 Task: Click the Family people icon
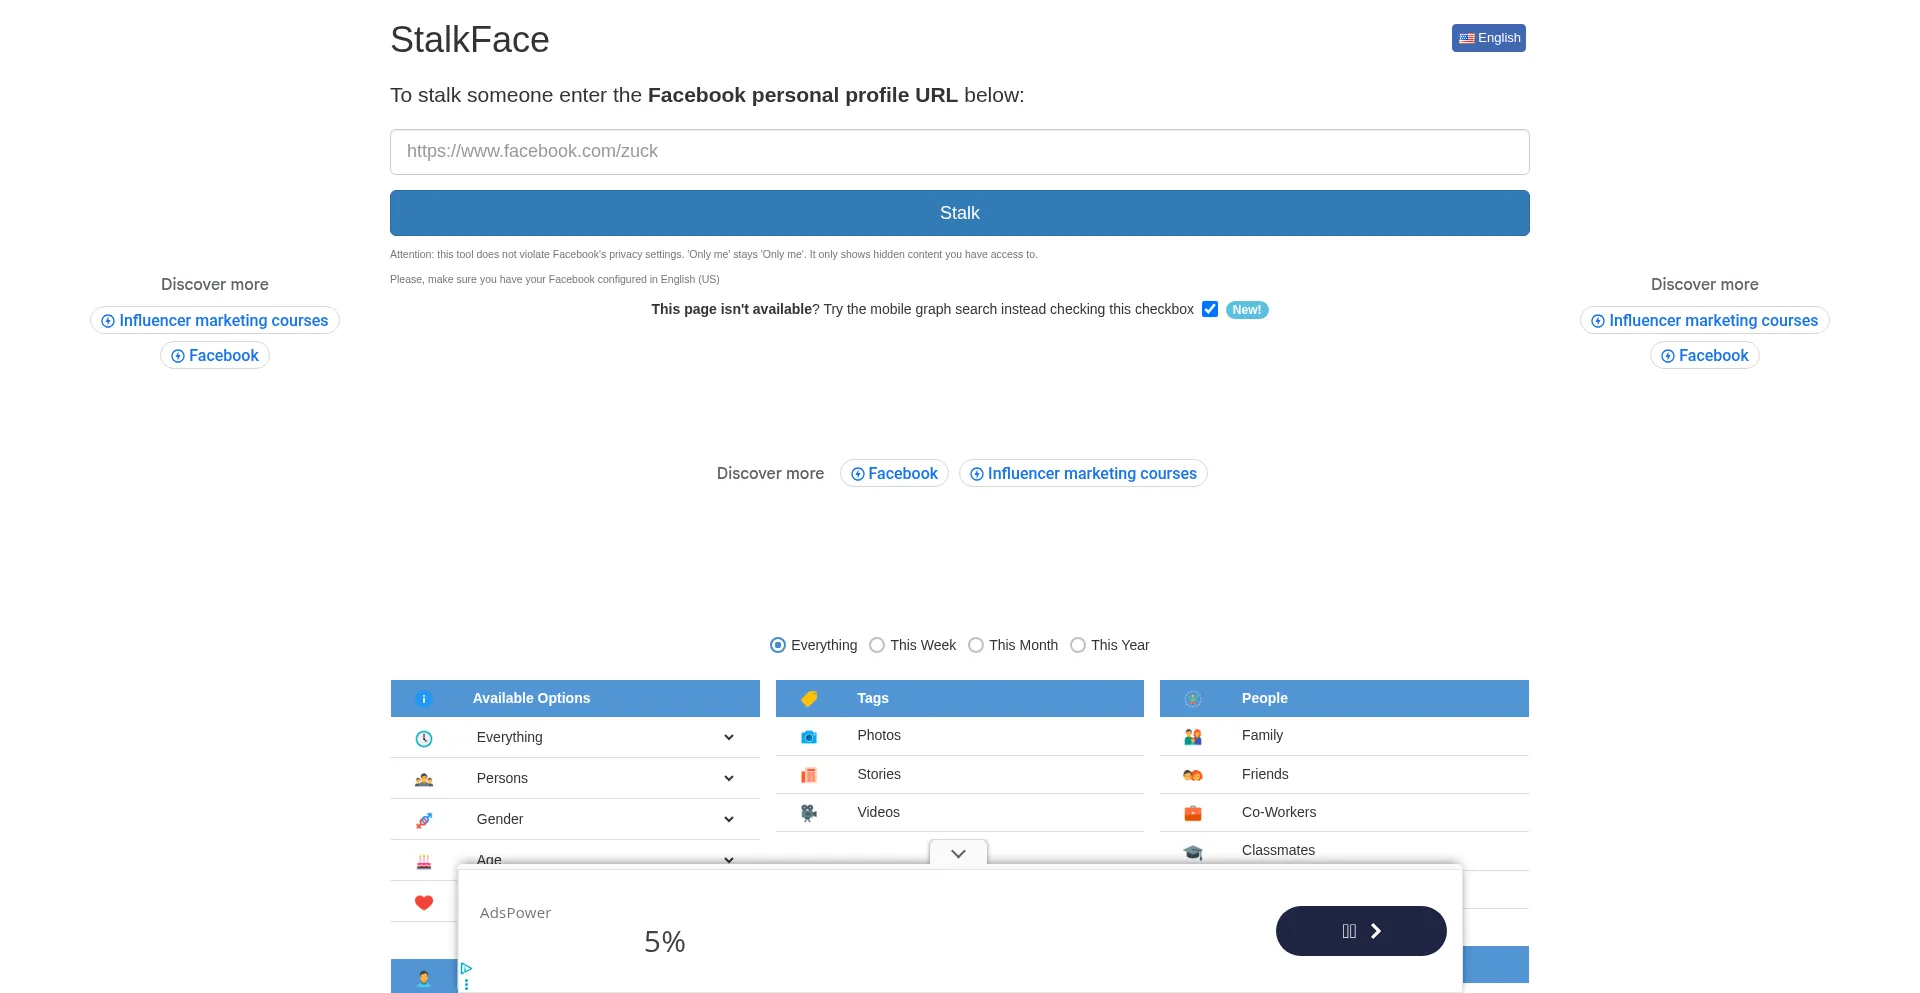tap(1192, 736)
